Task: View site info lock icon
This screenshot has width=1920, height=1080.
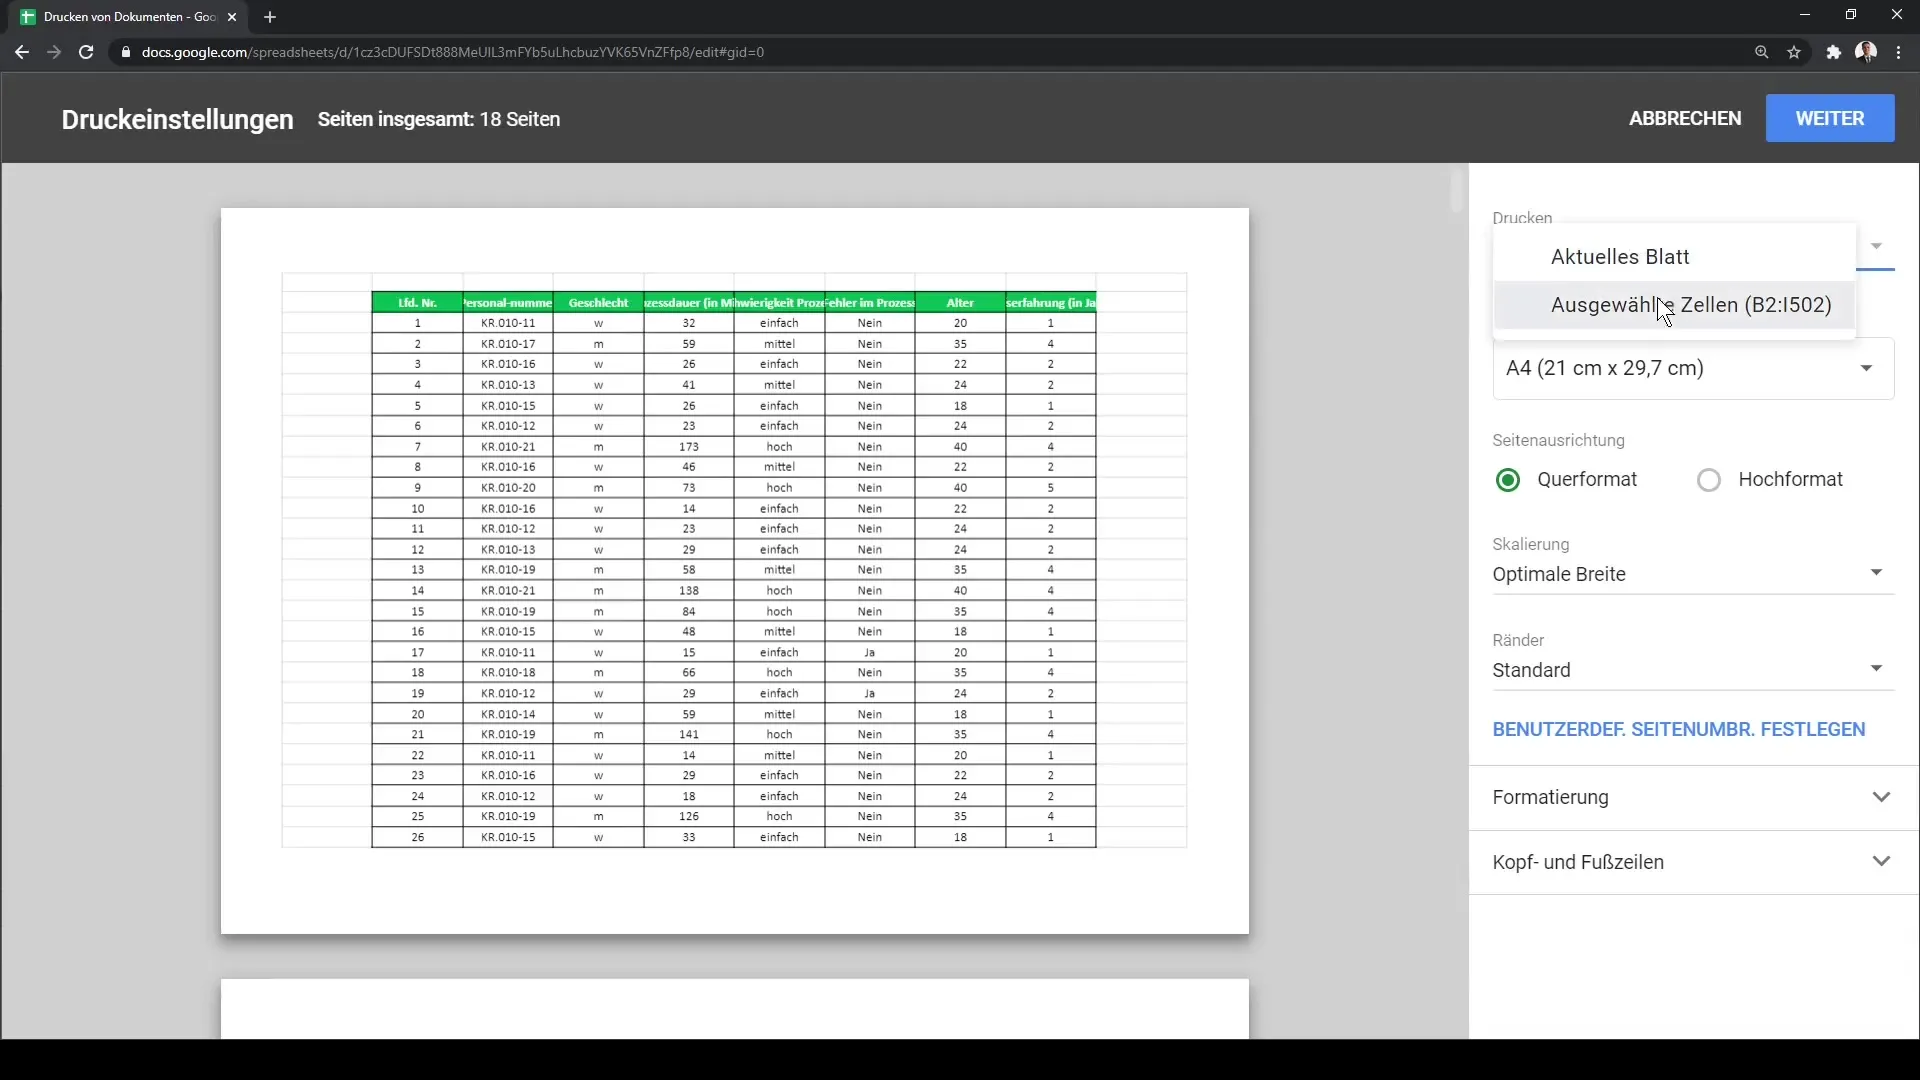Action: 126,52
